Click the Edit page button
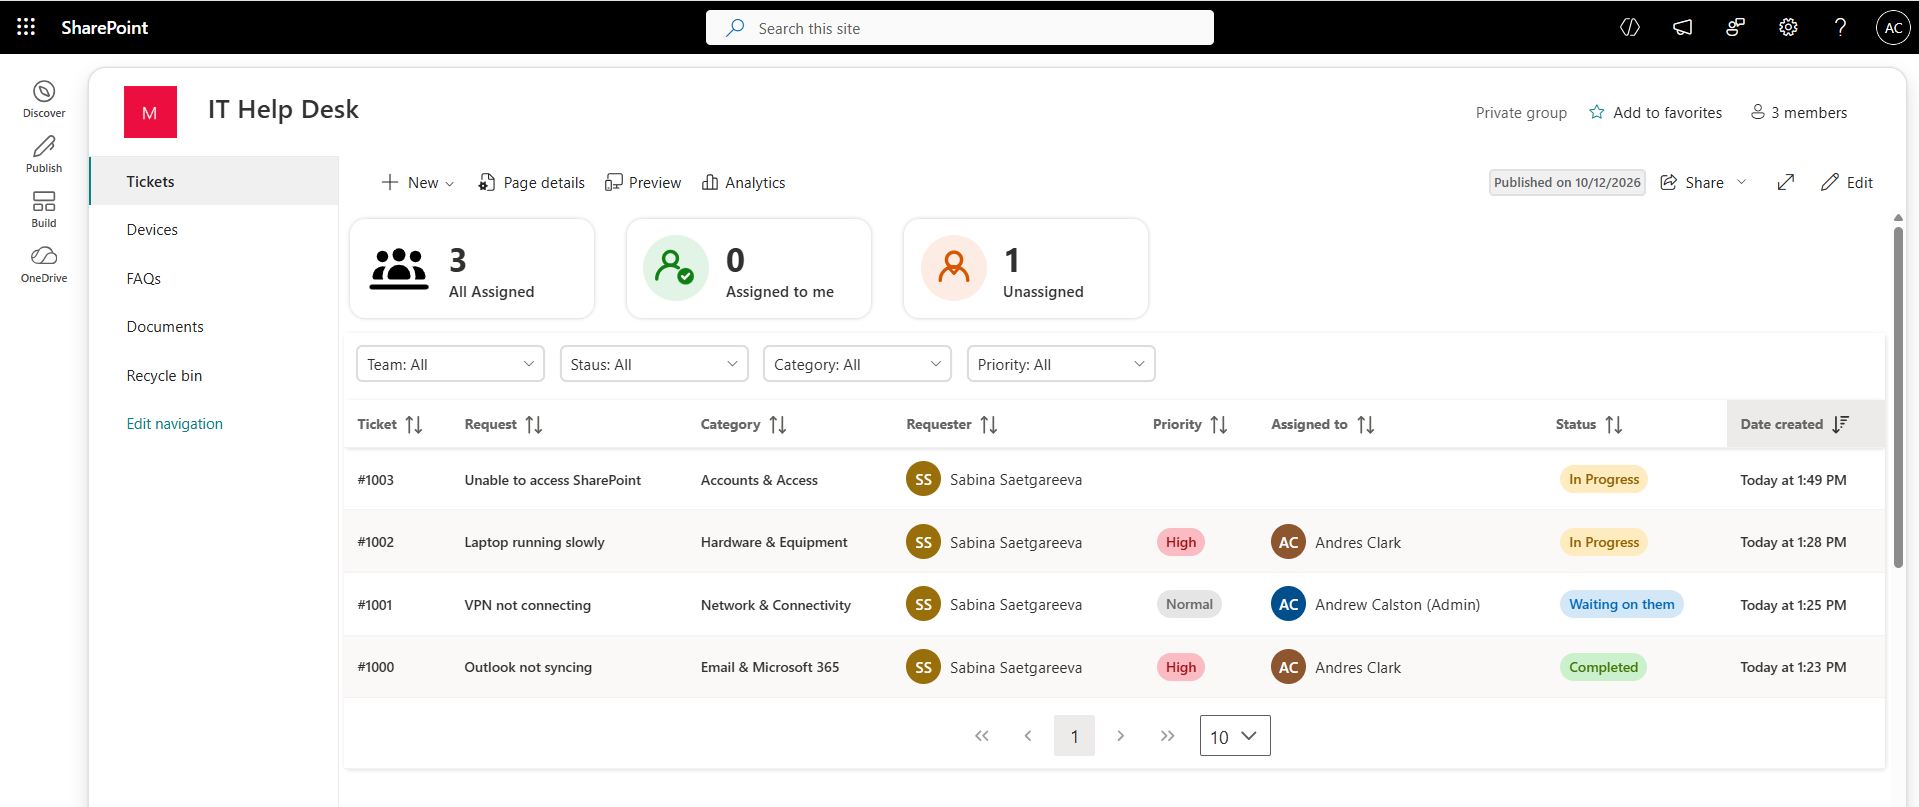The width and height of the screenshot is (1919, 807). point(1847,182)
